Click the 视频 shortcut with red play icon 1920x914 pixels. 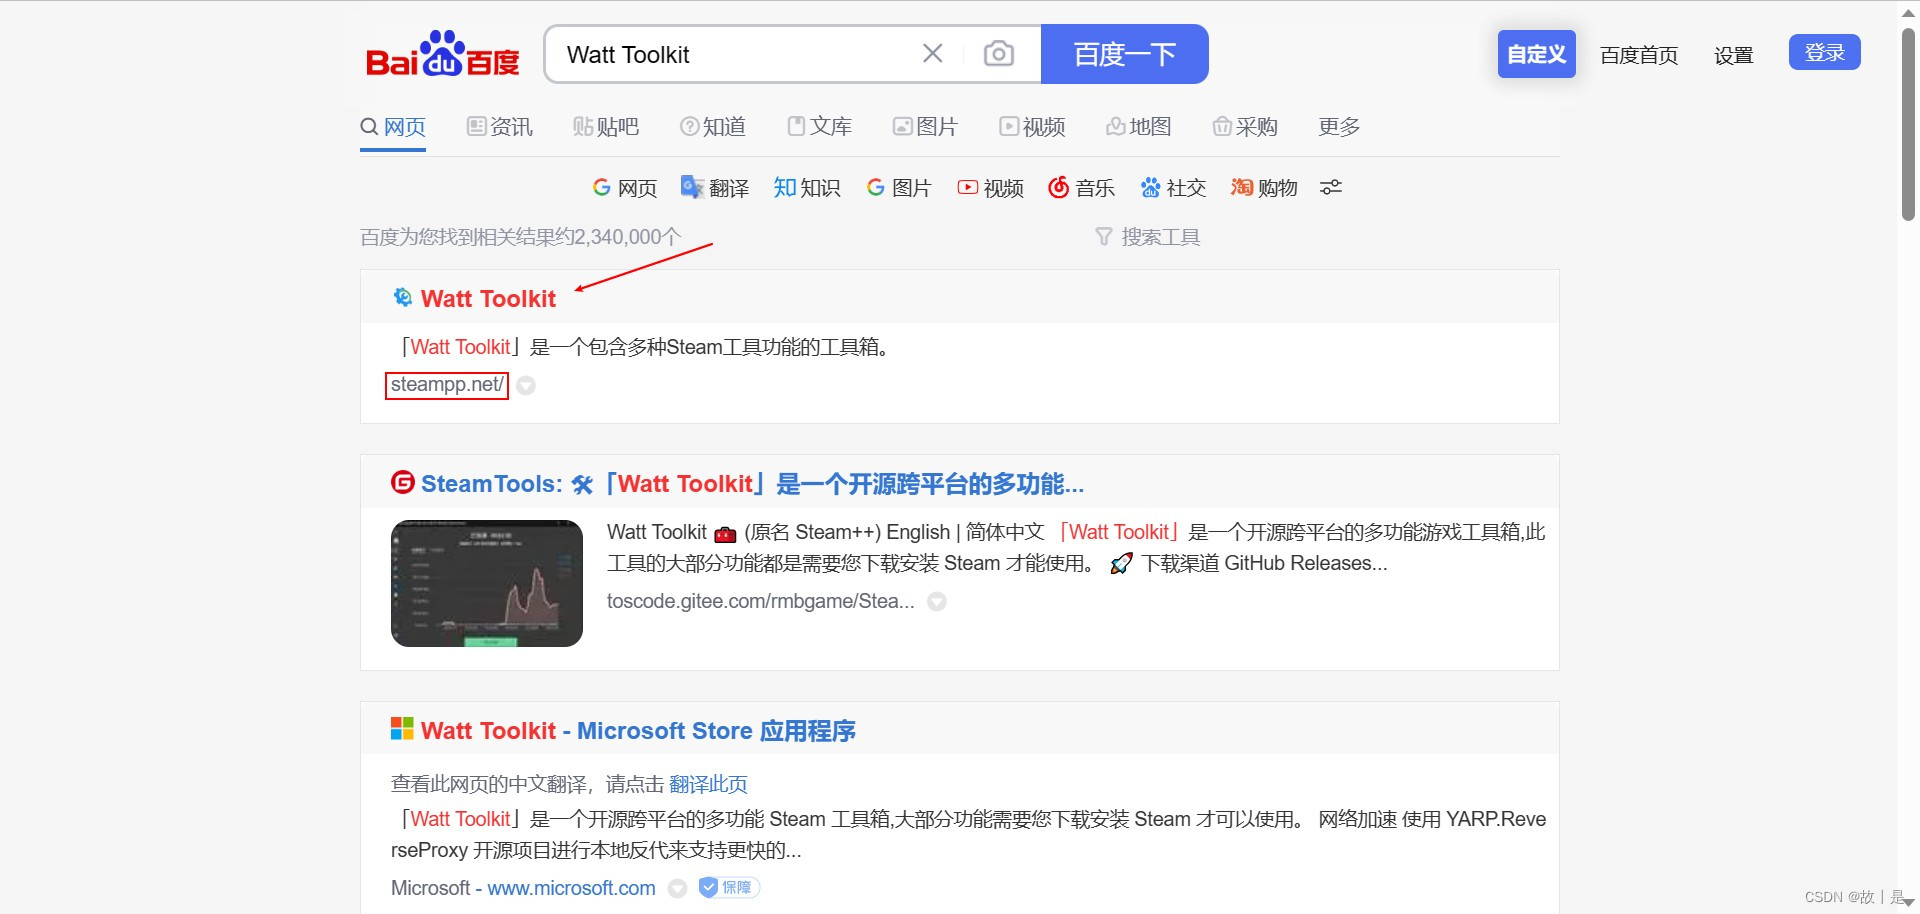point(991,188)
